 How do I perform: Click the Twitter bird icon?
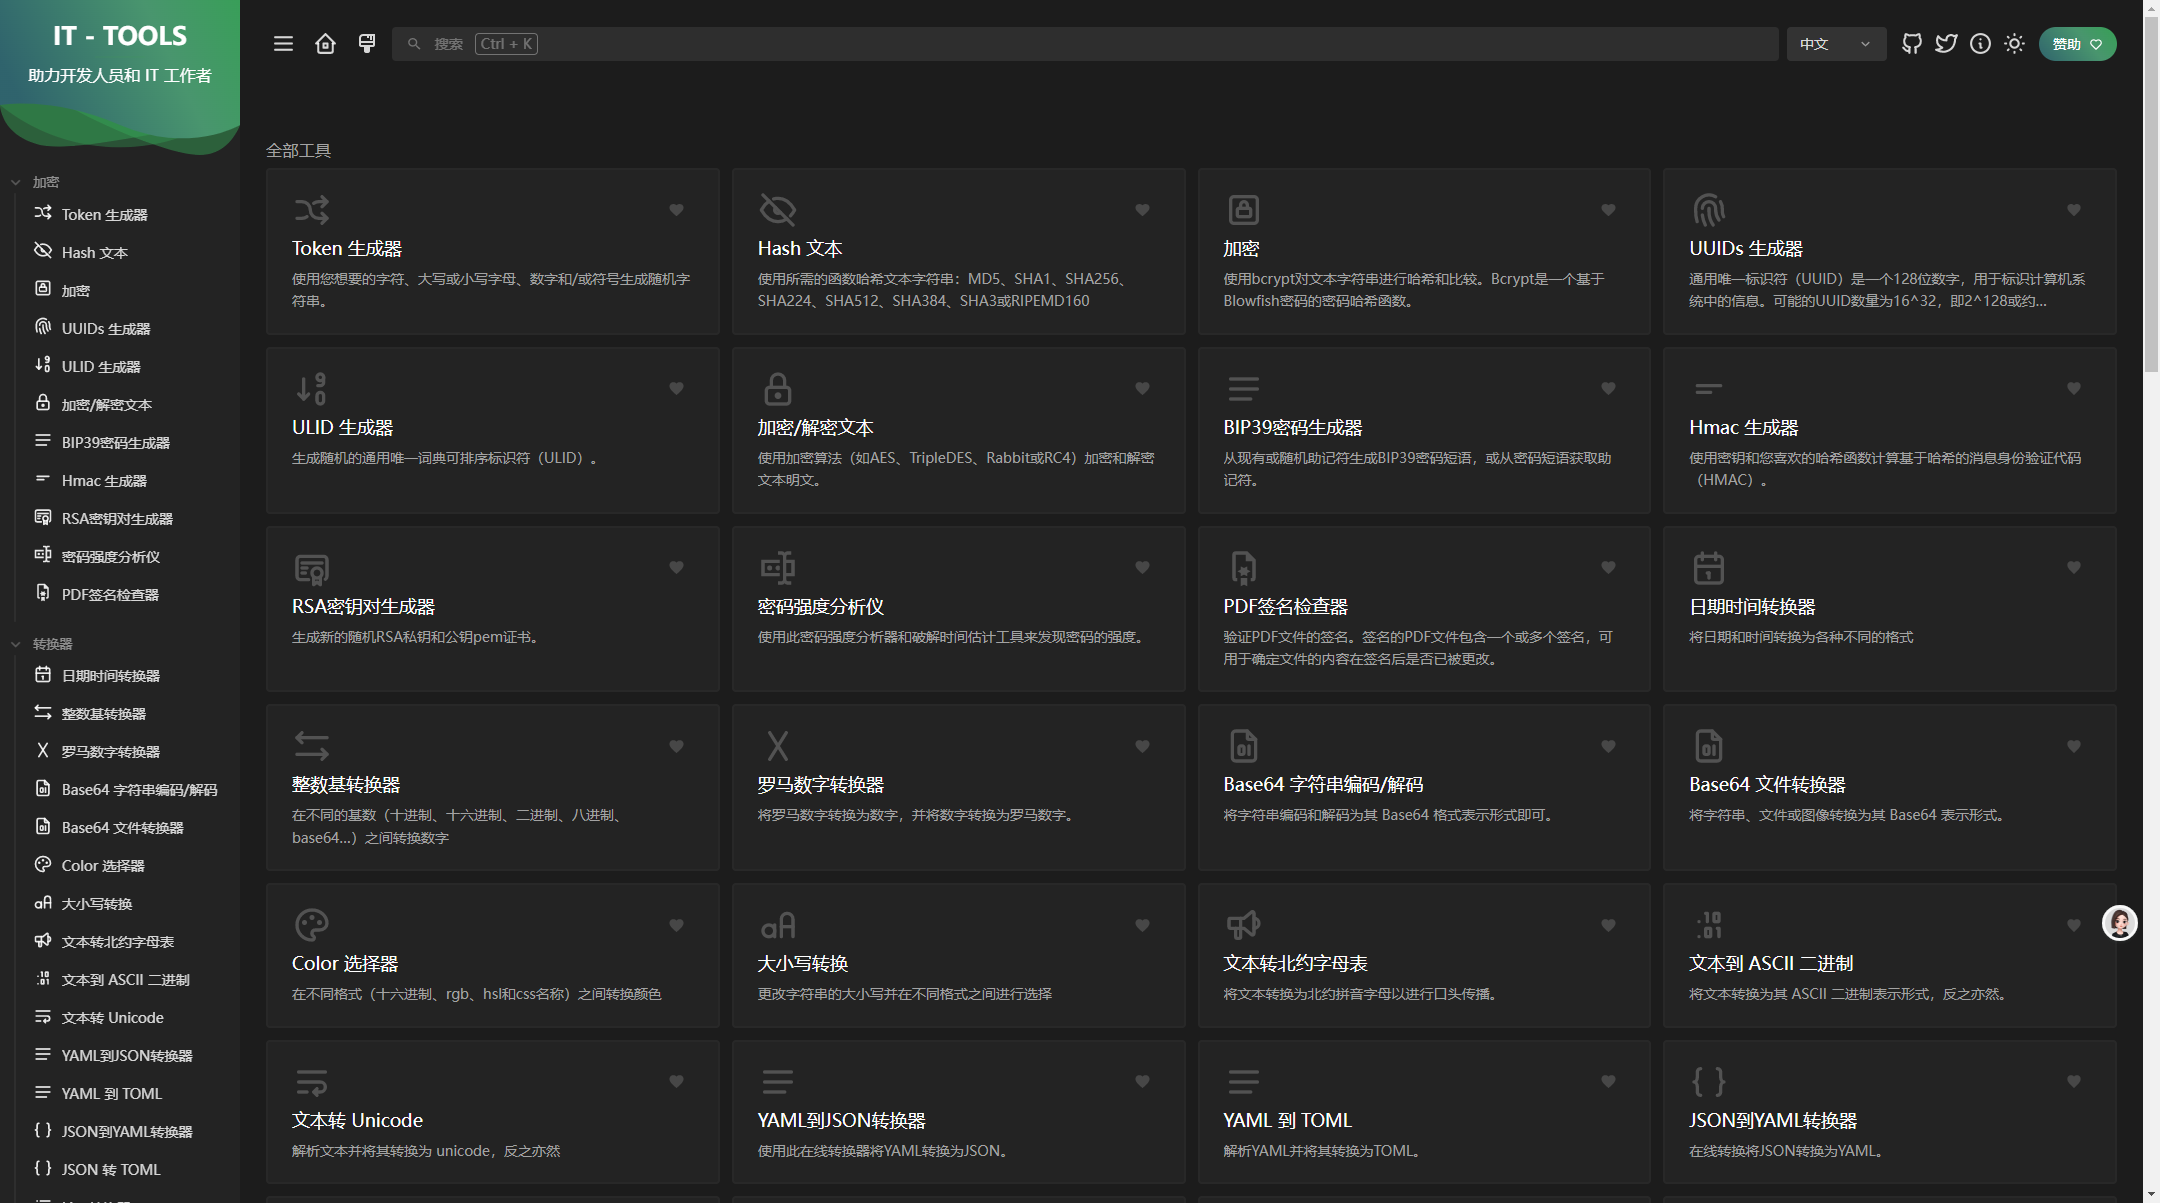click(x=1945, y=44)
